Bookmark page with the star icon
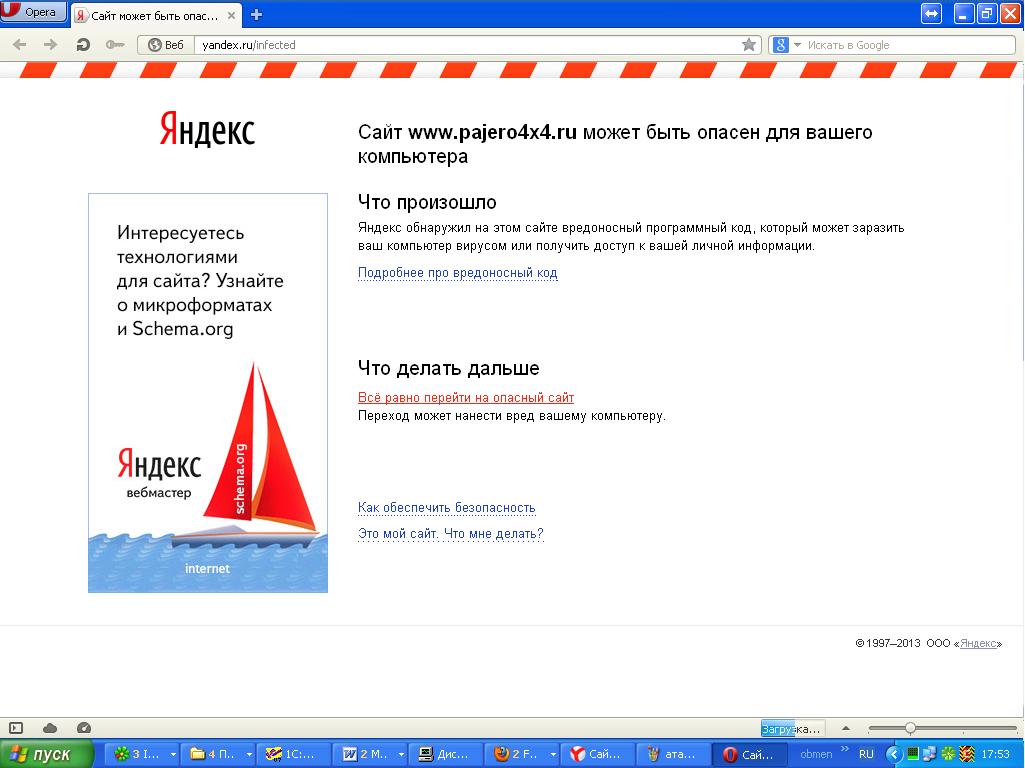1025x768 pixels. 749,45
